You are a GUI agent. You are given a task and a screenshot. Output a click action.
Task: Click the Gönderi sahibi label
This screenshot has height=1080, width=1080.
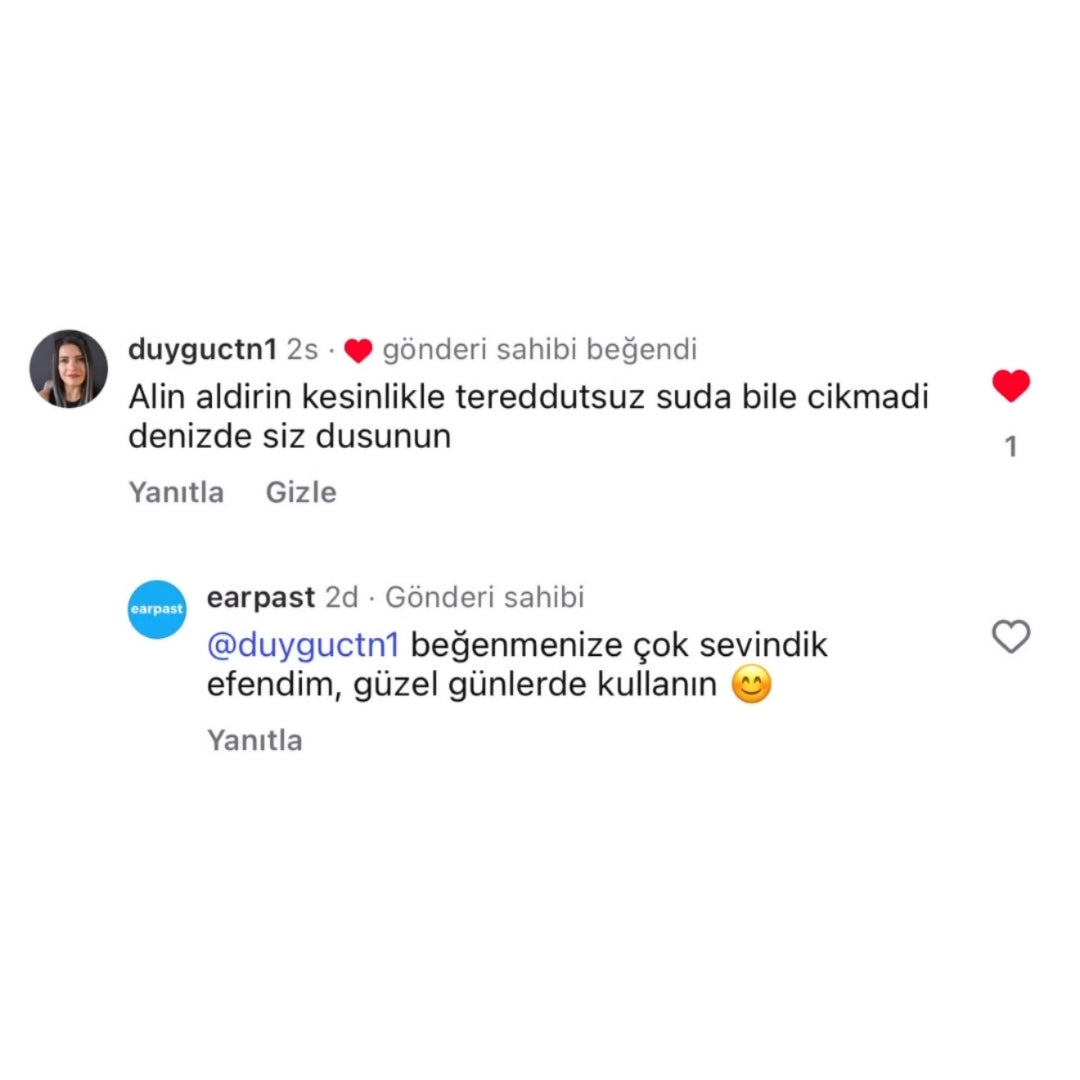click(x=484, y=597)
